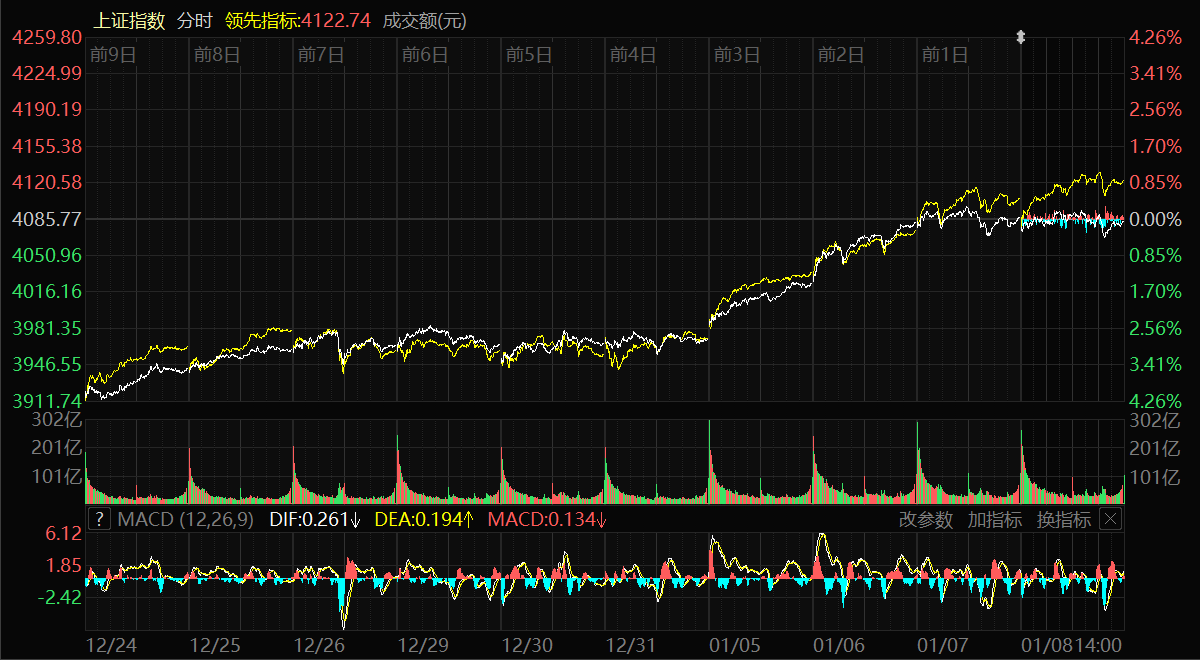Click the MACD value down arrow
This screenshot has height=660, width=1200.
pyautogui.click(x=601, y=519)
